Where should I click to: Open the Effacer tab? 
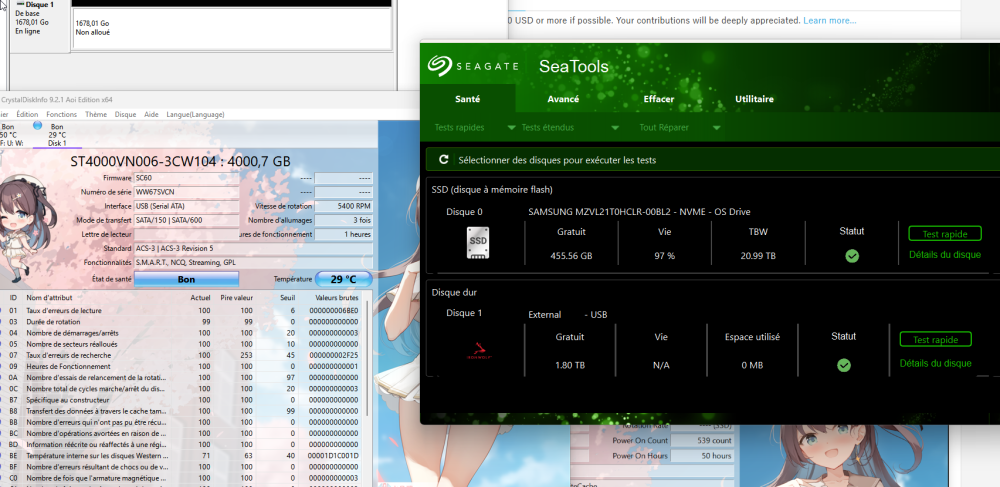[658, 99]
